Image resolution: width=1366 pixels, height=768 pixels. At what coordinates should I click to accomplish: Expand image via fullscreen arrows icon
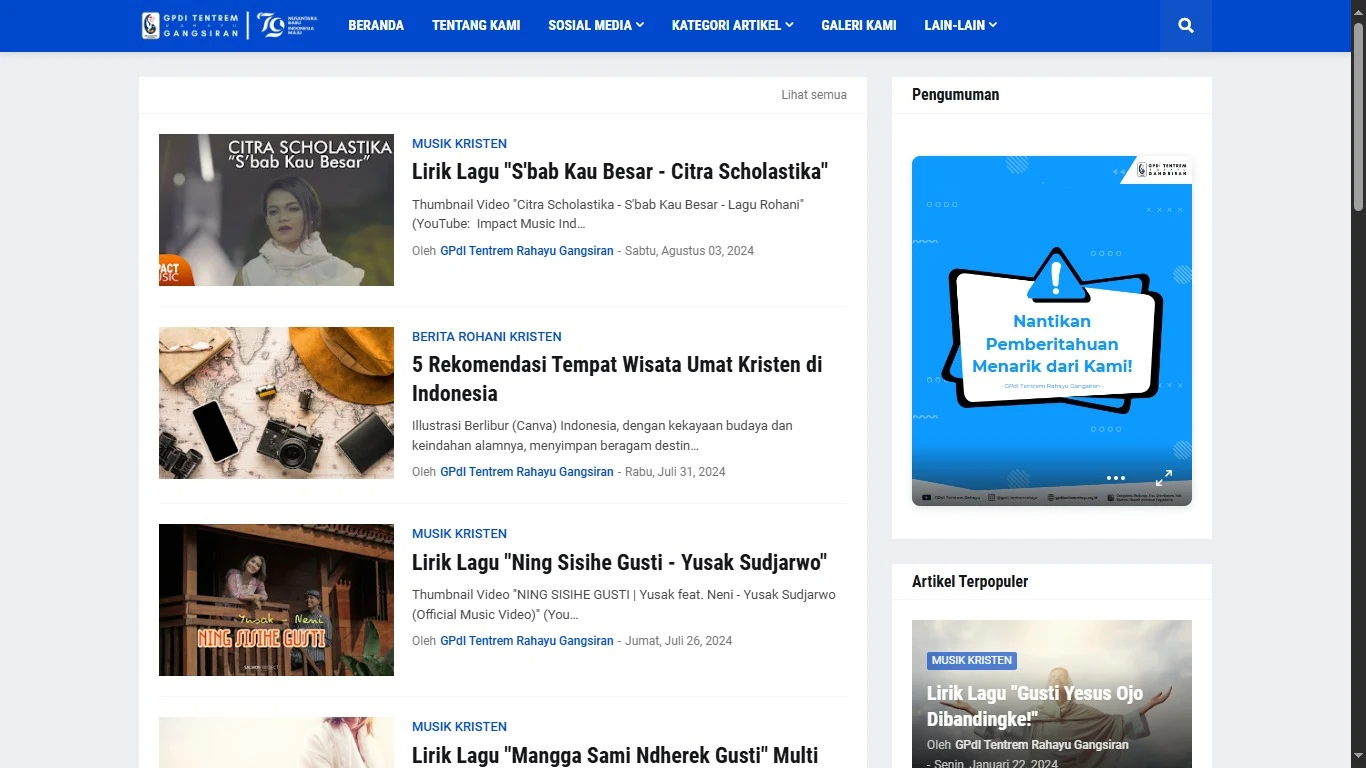1164,478
